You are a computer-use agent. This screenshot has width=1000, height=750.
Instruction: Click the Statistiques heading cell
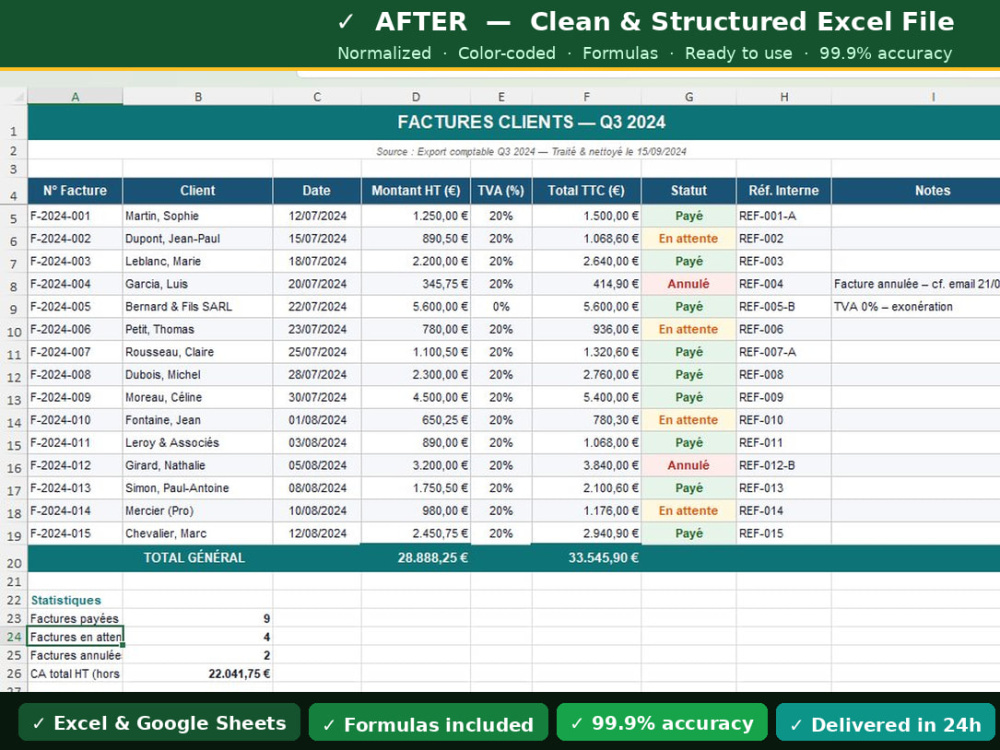(x=75, y=600)
